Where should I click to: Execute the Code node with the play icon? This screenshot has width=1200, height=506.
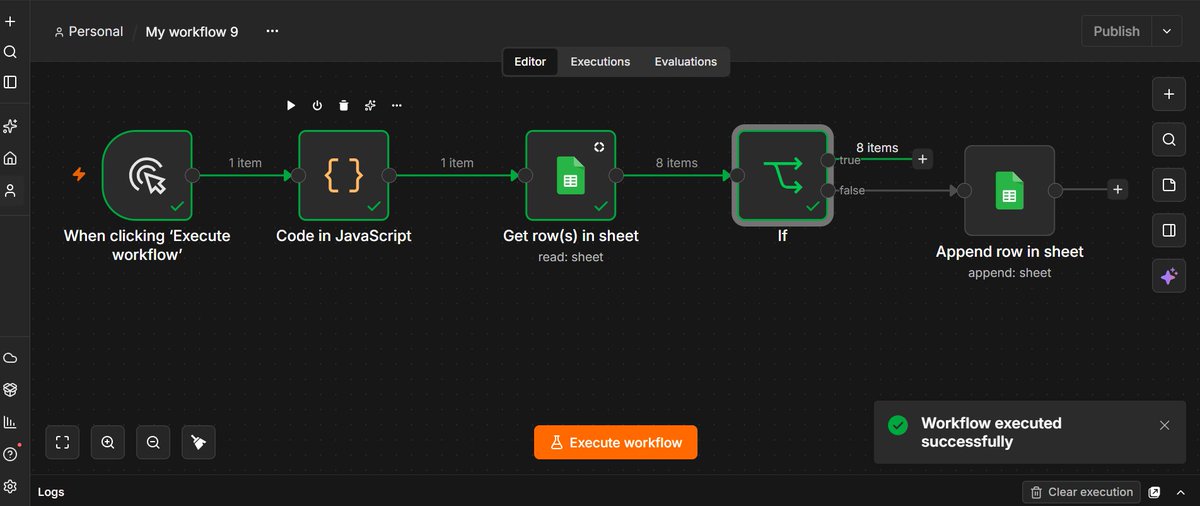click(291, 105)
